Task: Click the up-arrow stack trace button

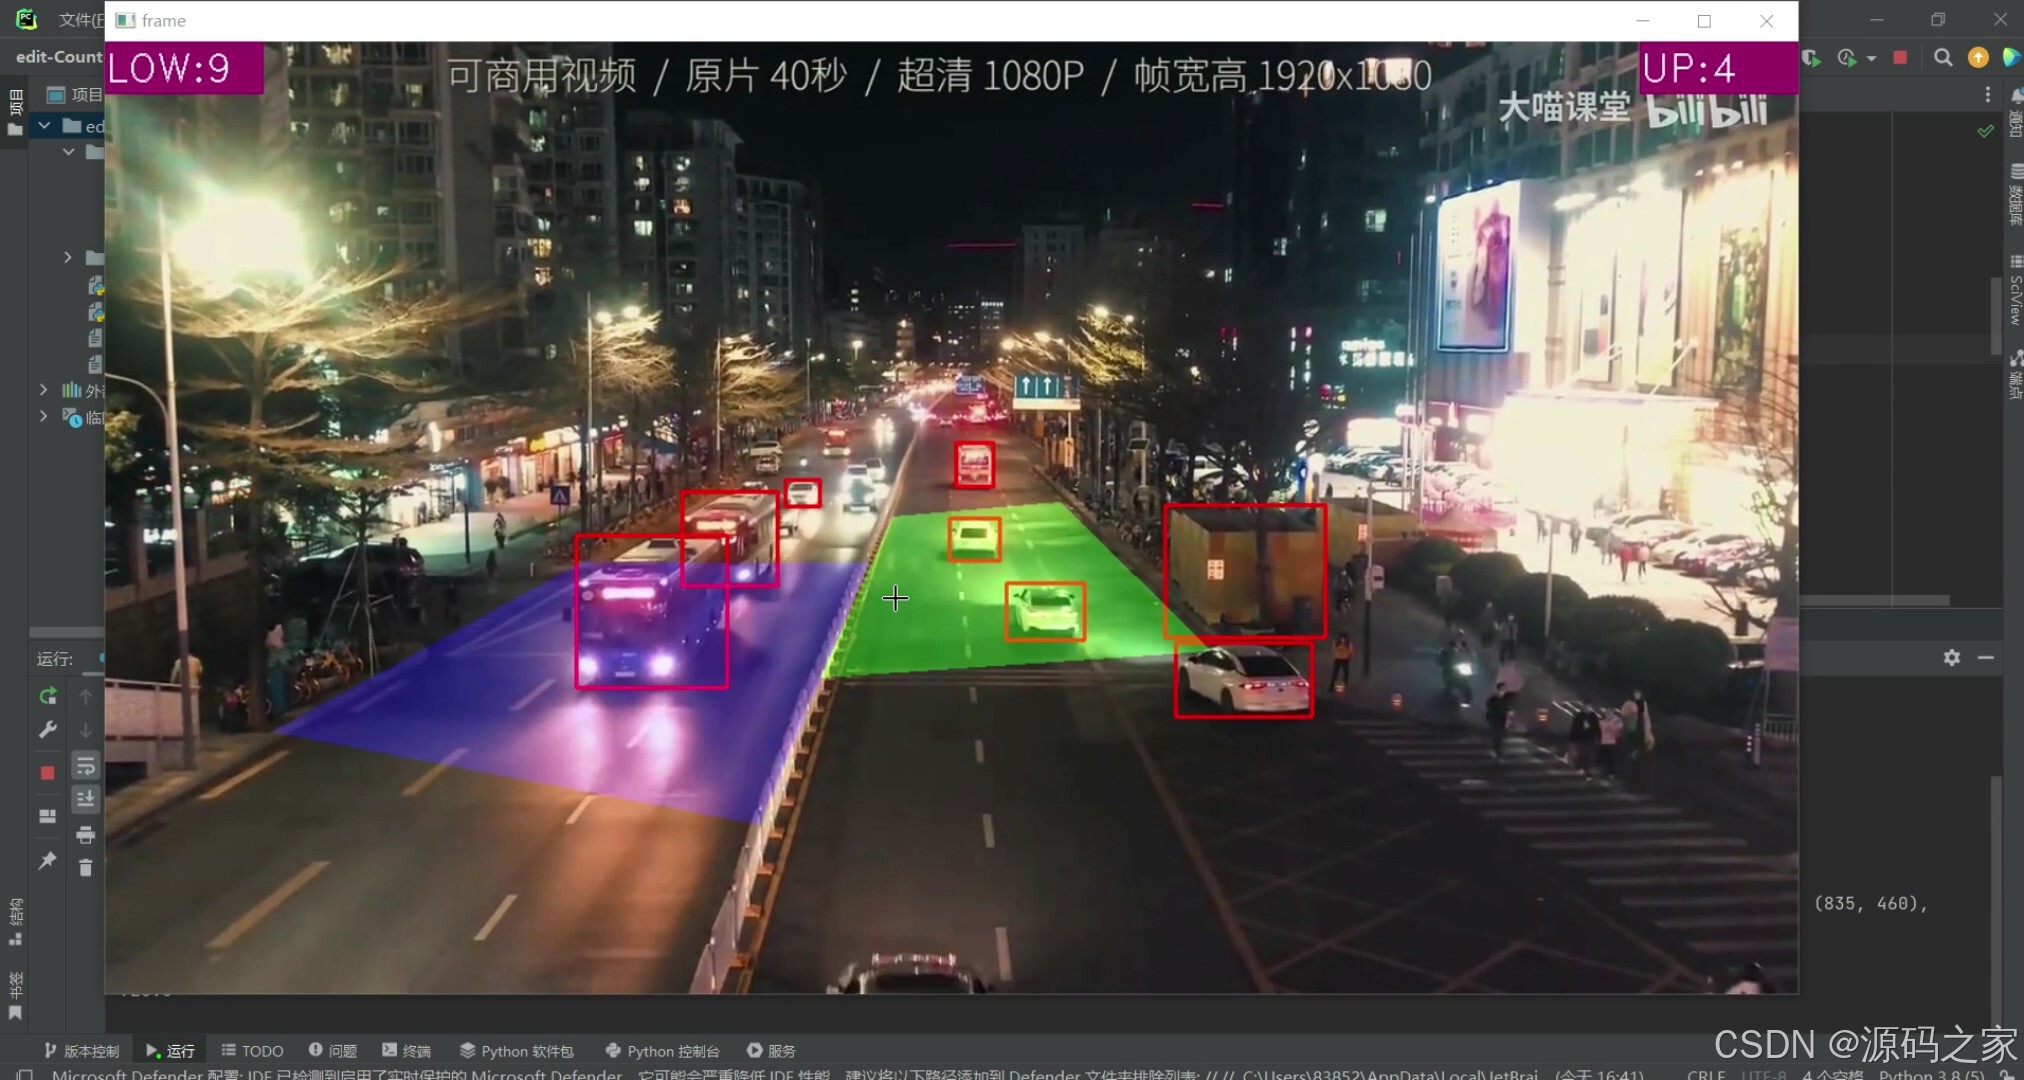Action: point(86,696)
